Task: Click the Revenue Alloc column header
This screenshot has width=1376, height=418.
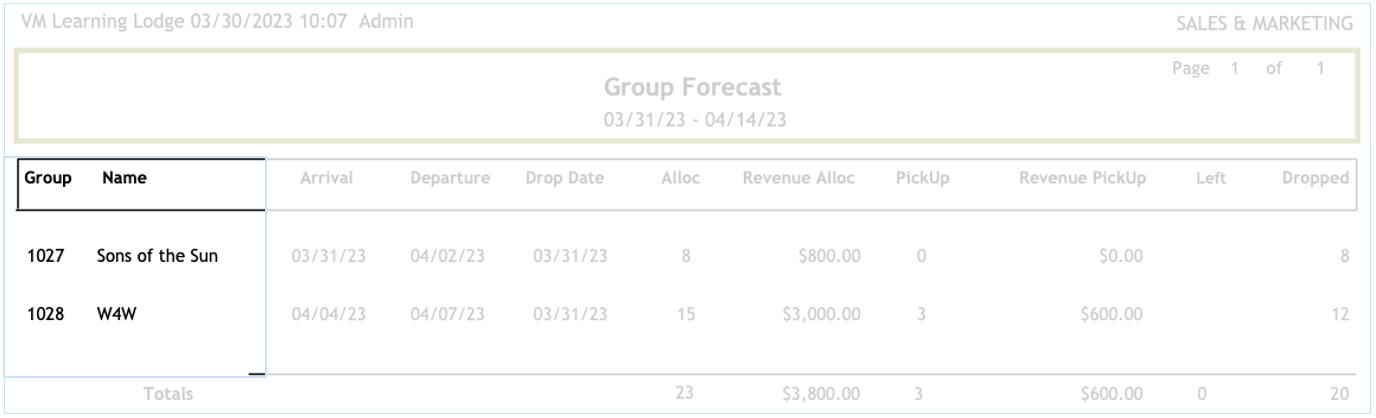Action: [800, 180]
